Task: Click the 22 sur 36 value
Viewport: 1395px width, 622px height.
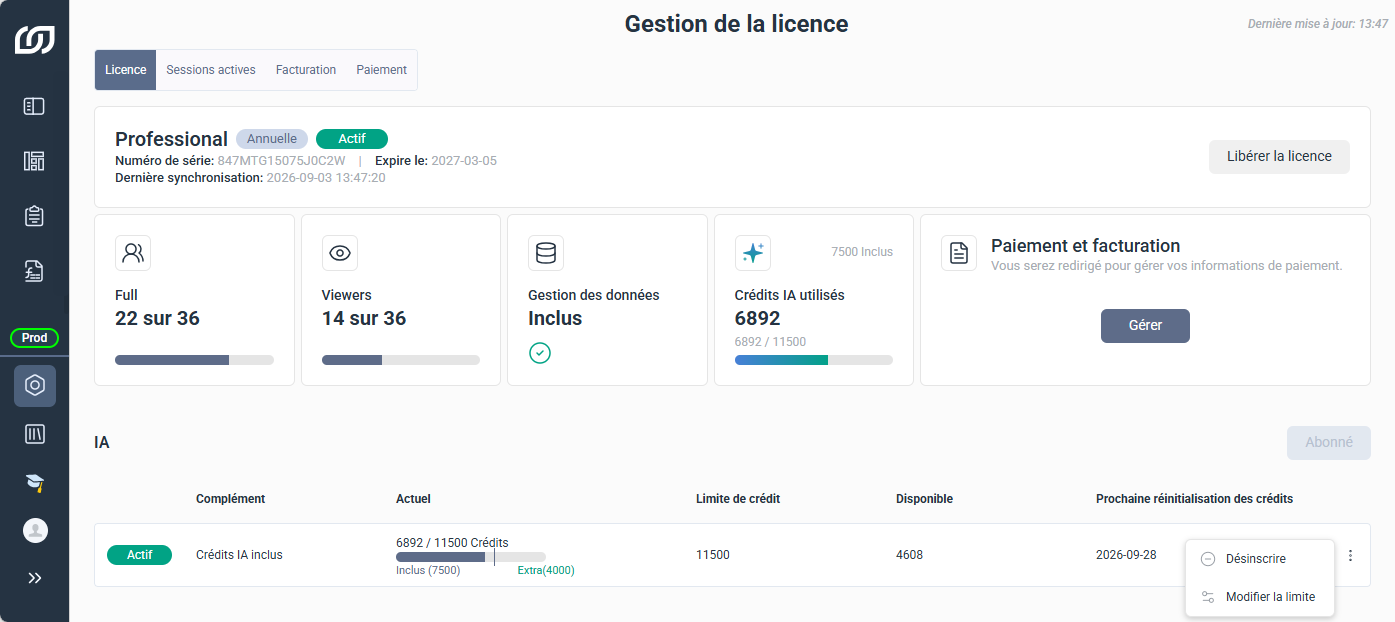Action: click(158, 319)
